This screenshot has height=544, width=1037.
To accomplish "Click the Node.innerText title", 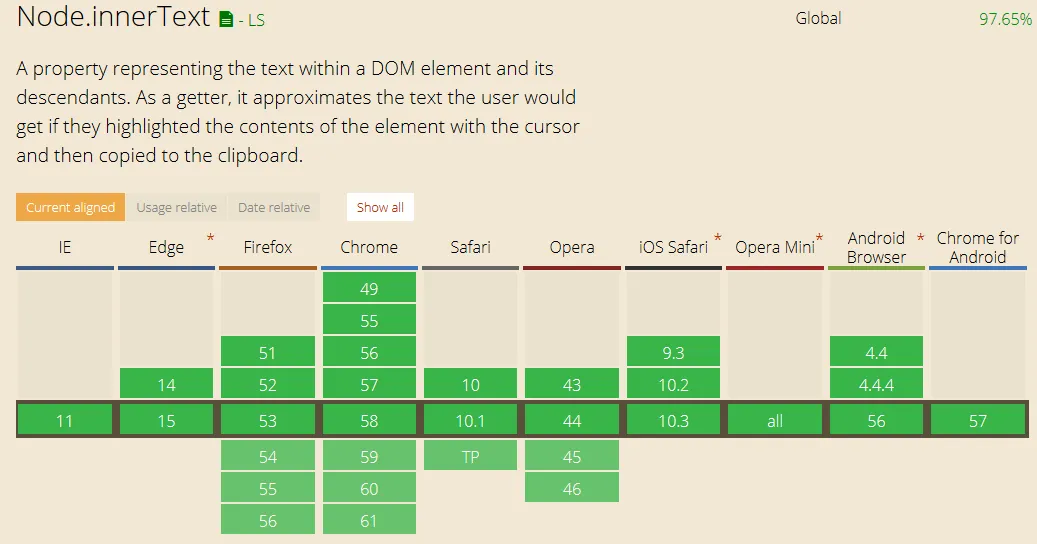I will point(113,17).
